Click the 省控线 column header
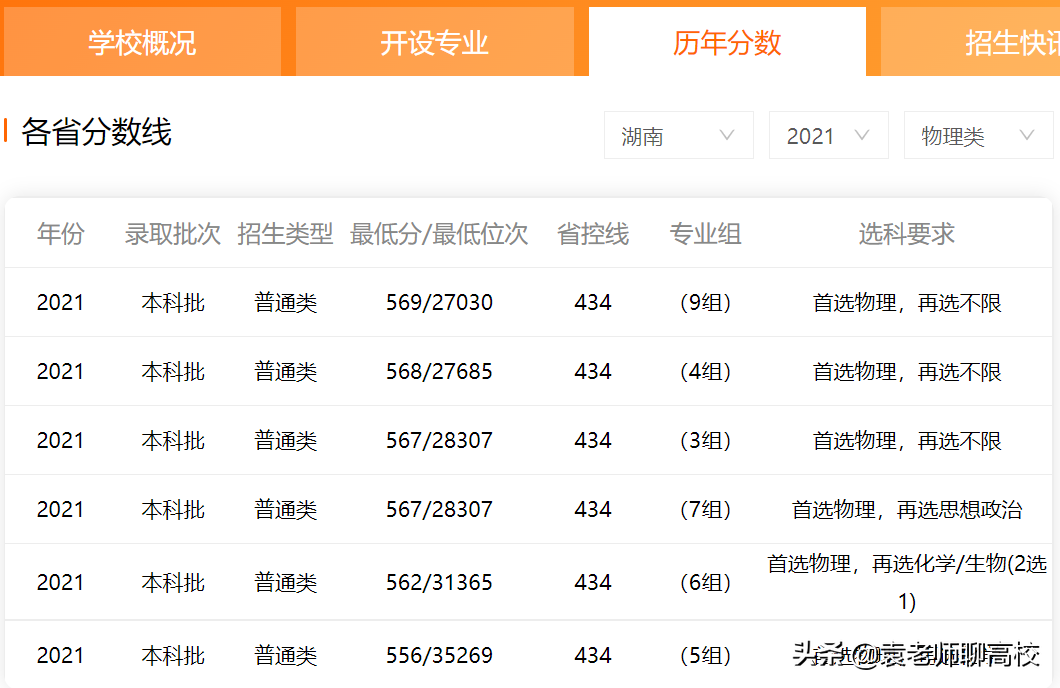The image size is (1060, 688). coord(592,233)
